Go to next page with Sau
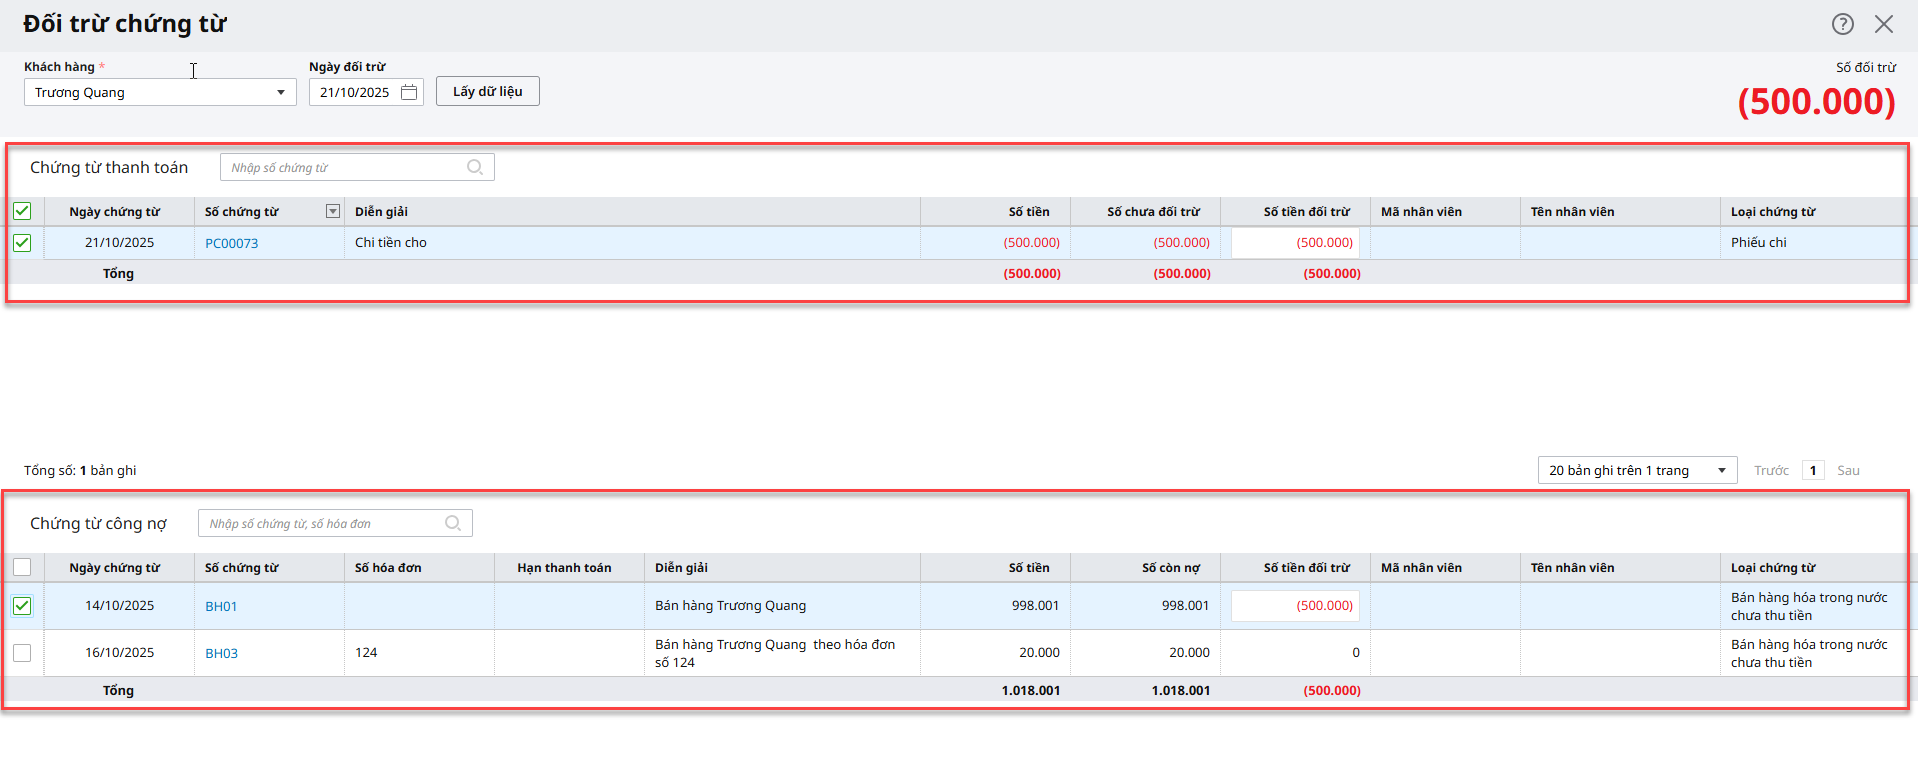Image resolution: width=1918 pixels, height=761 pixels. 1848,470
